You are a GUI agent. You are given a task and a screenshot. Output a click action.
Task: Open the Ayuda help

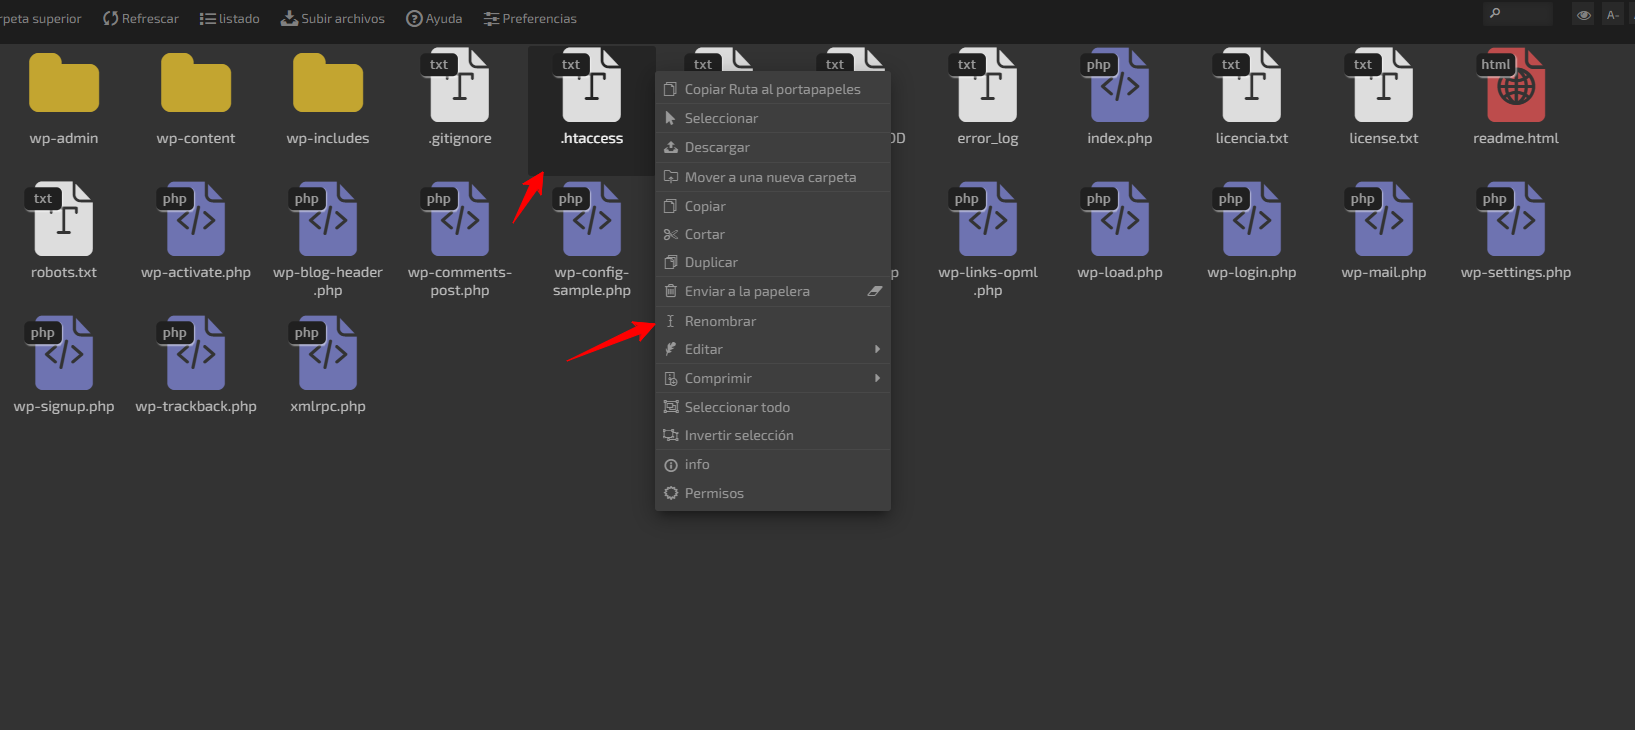[x=434, y=18]
